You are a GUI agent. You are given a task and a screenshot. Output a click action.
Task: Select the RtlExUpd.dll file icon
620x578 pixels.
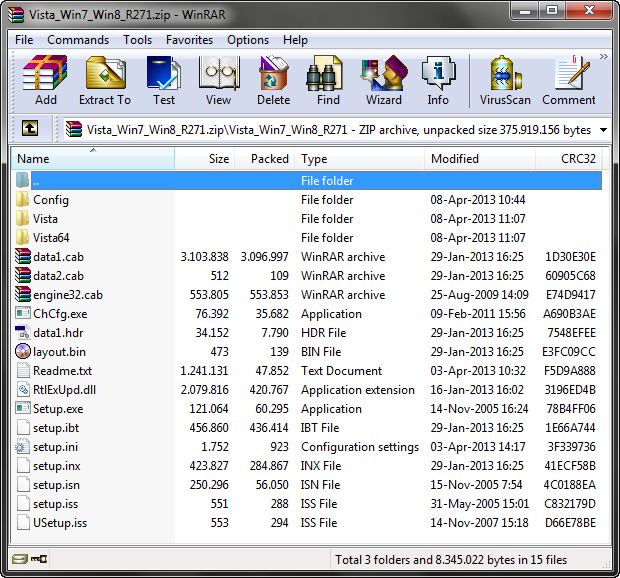23,389
